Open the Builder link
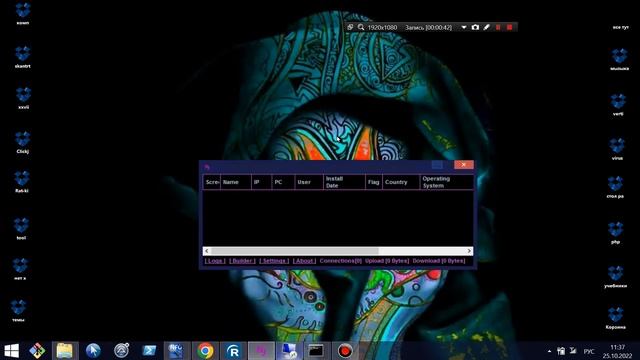640x360 pixels. coord(242,261)
